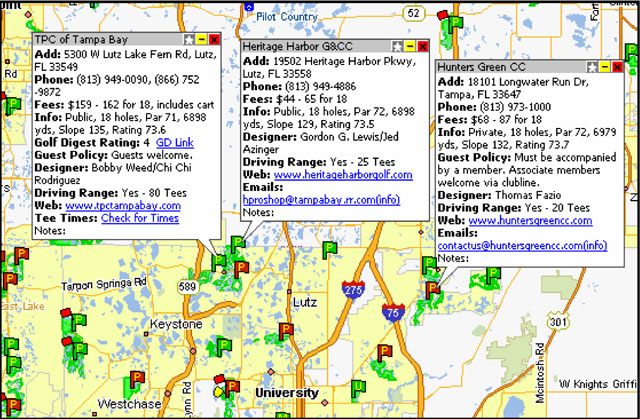
Task: Click the upper green flag with red marker west of Keystone
Action: (78, 322)
